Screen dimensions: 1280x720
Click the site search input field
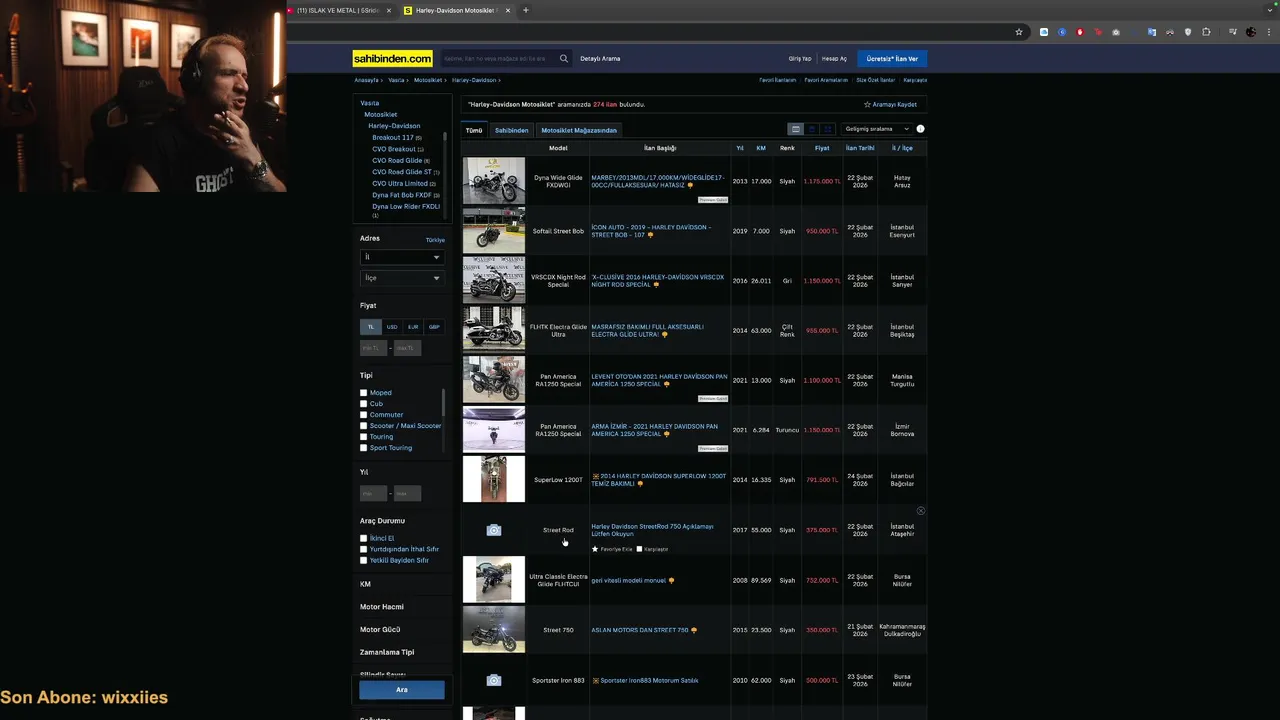point(500,59)
